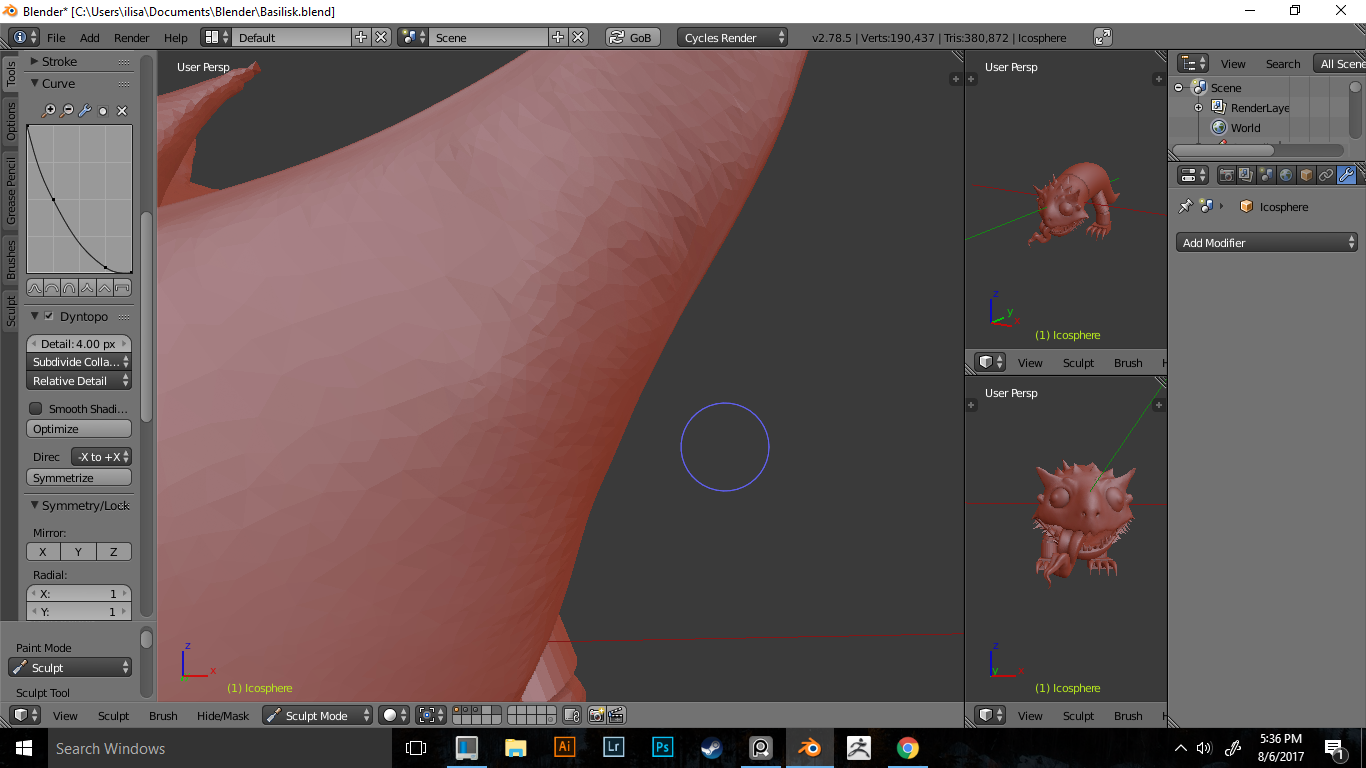Toggle curve clipping options dot icon

103,111
